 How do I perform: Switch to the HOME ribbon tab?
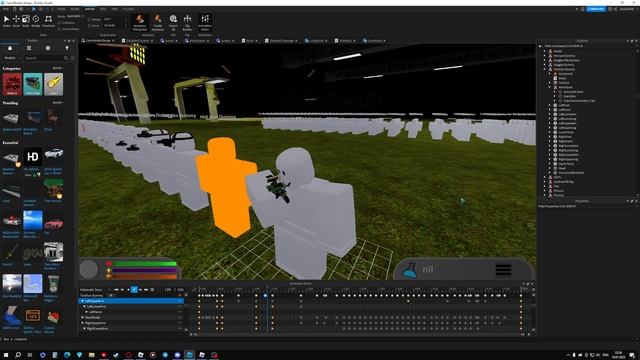tap(61, 9)
